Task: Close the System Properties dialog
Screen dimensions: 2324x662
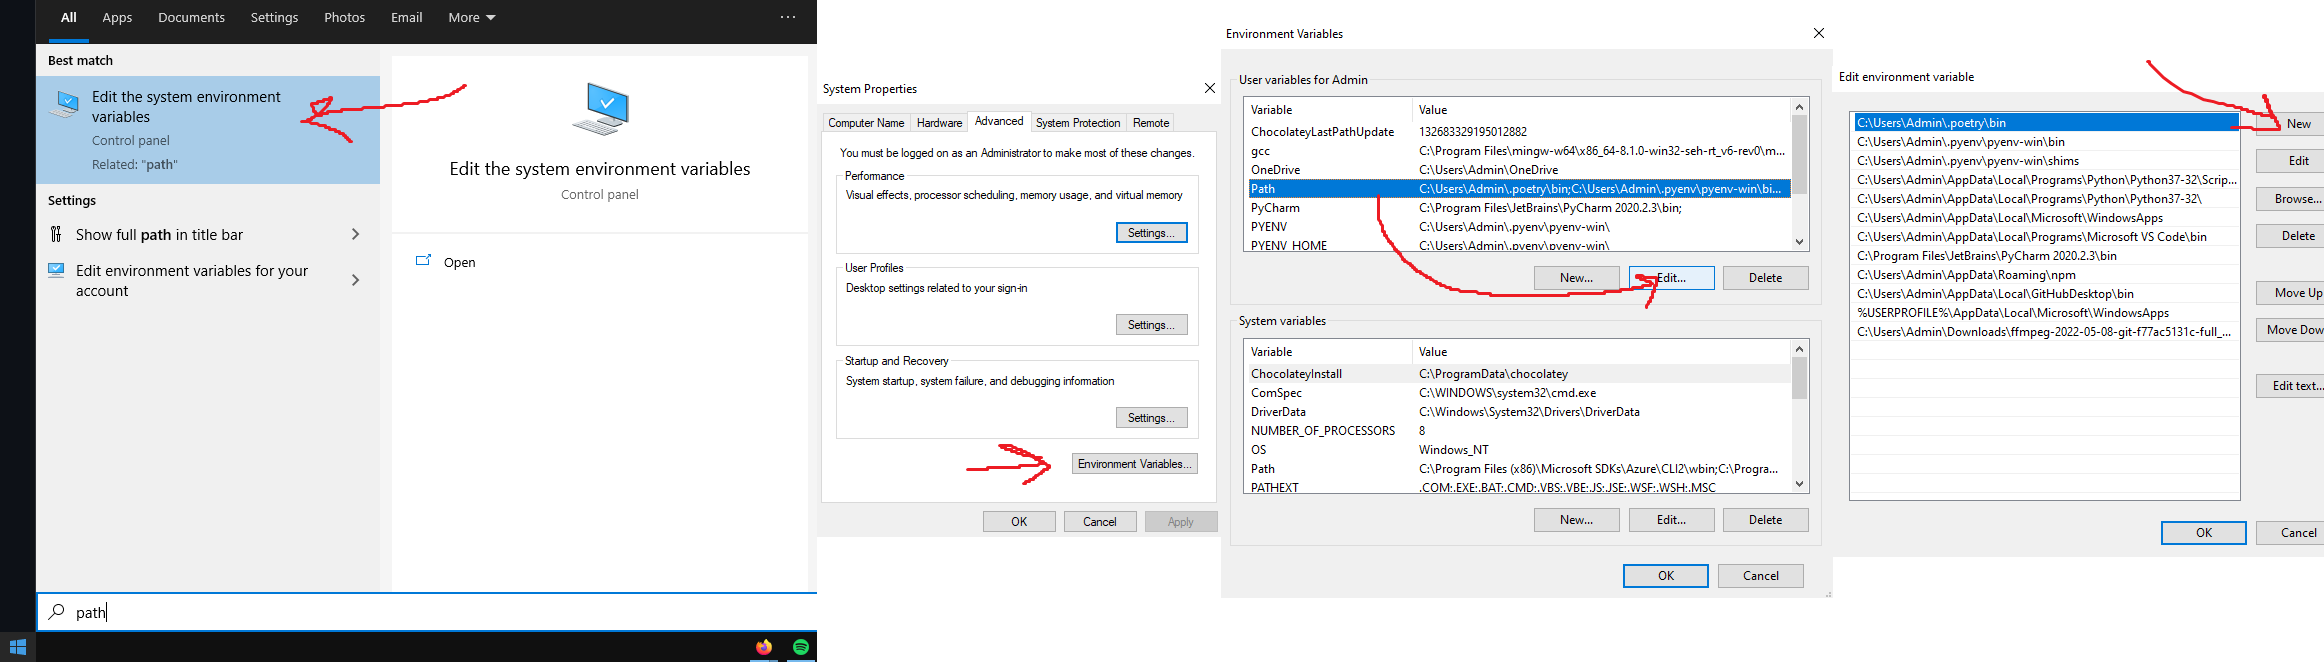Action: (1210, 88)
